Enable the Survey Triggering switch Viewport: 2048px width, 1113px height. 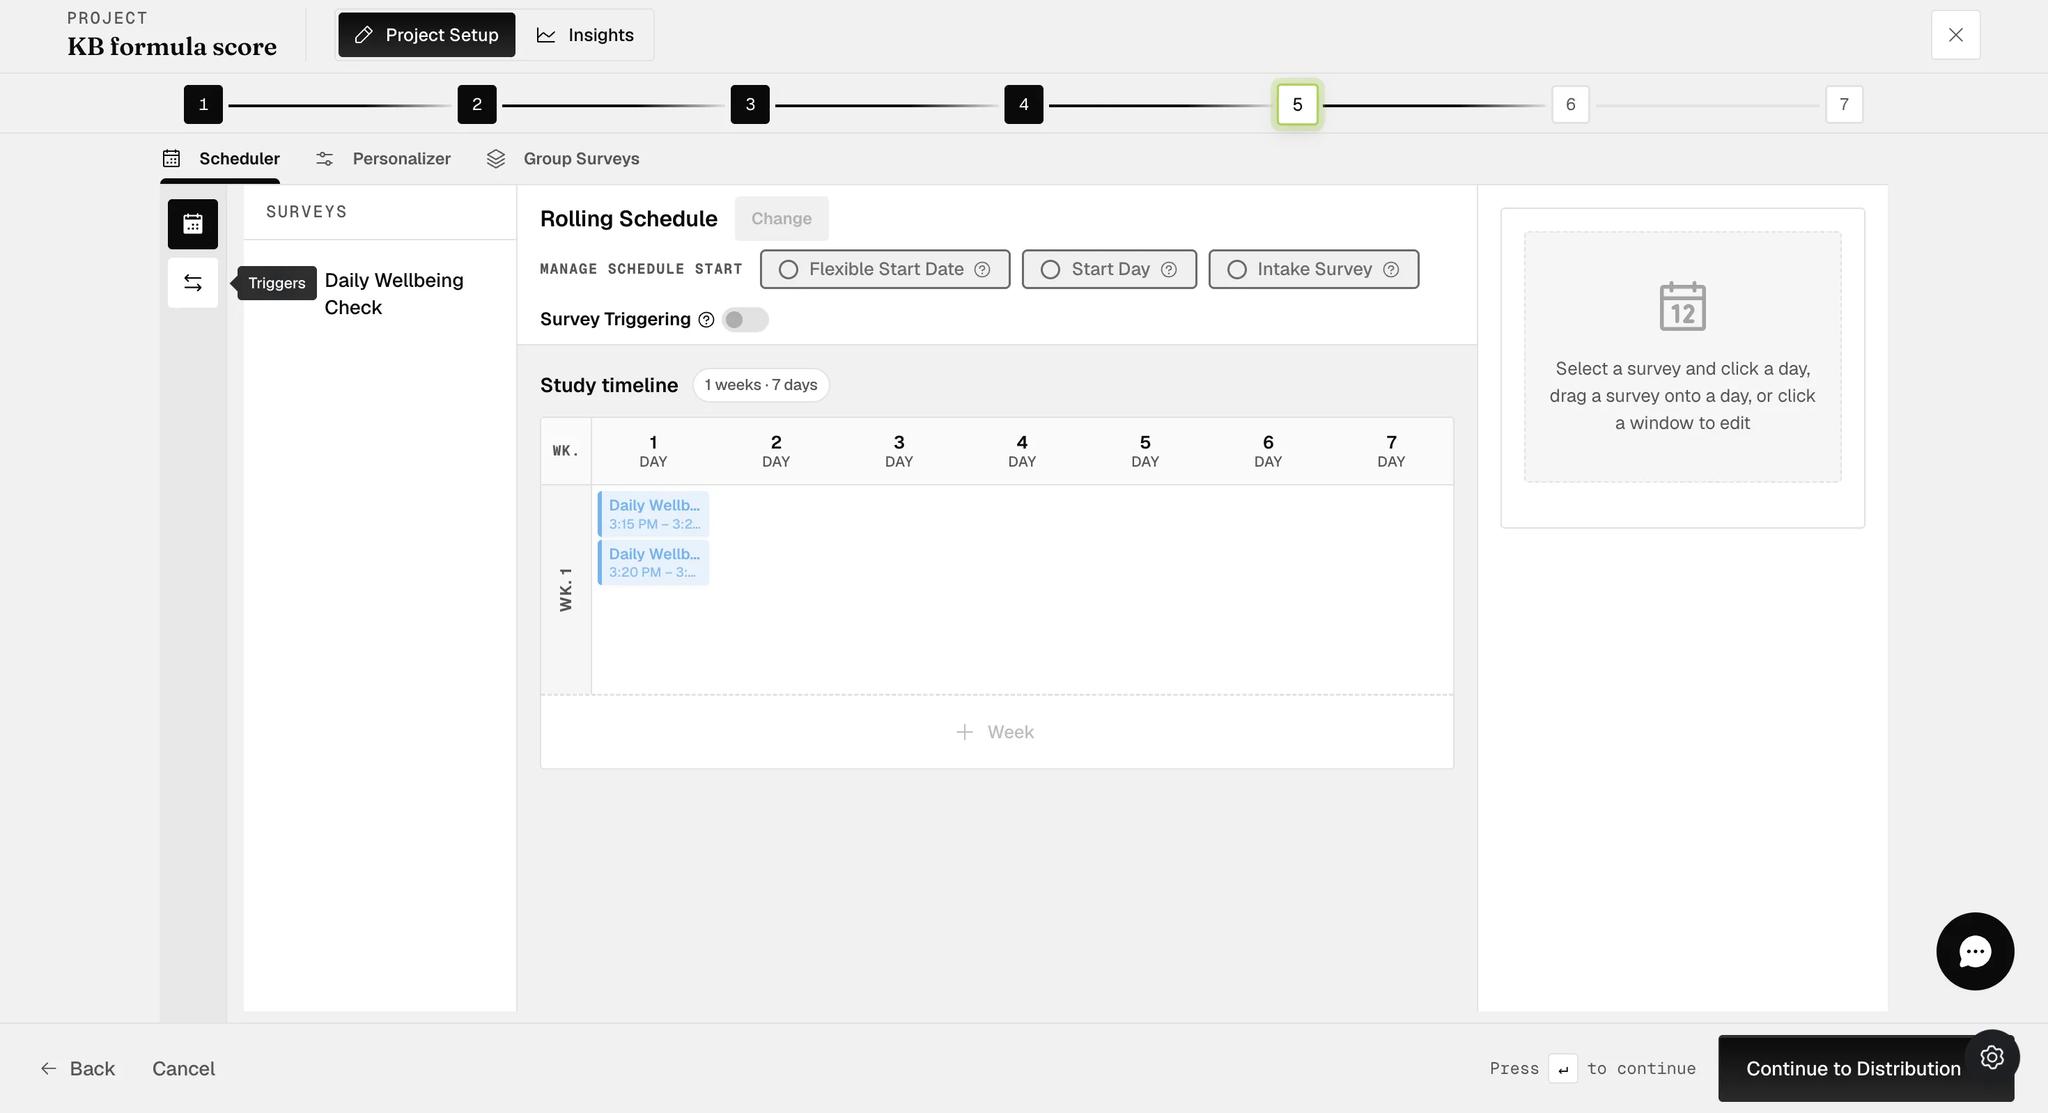coord(745,319)
